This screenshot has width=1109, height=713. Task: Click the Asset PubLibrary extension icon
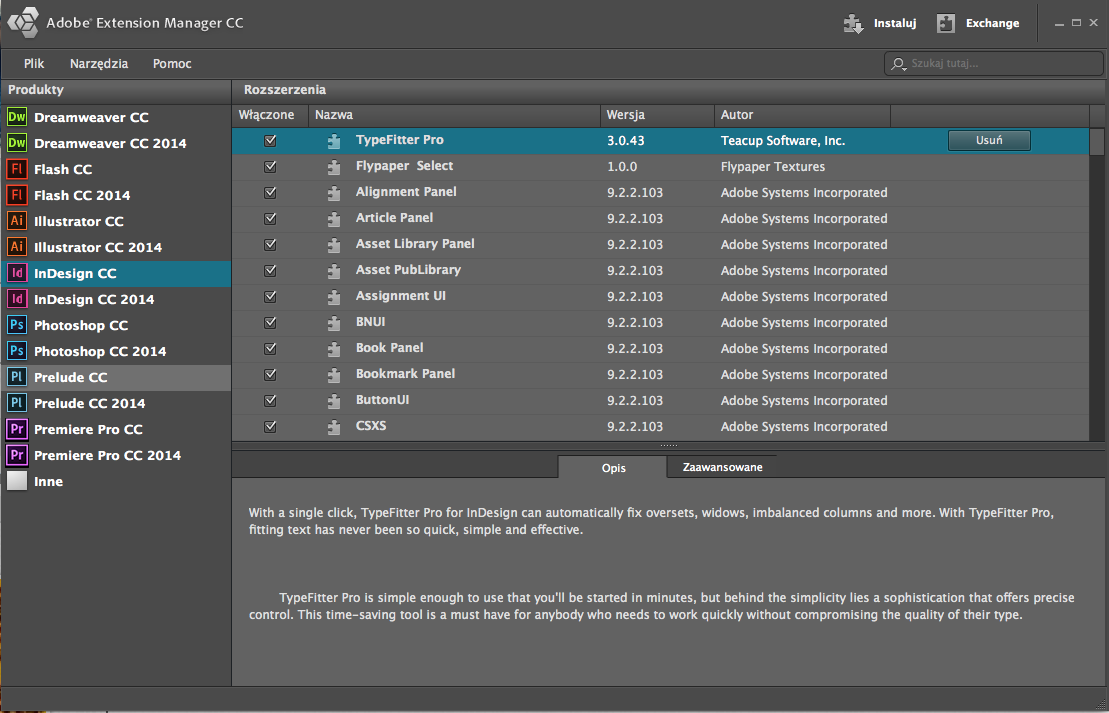point(334,271)
